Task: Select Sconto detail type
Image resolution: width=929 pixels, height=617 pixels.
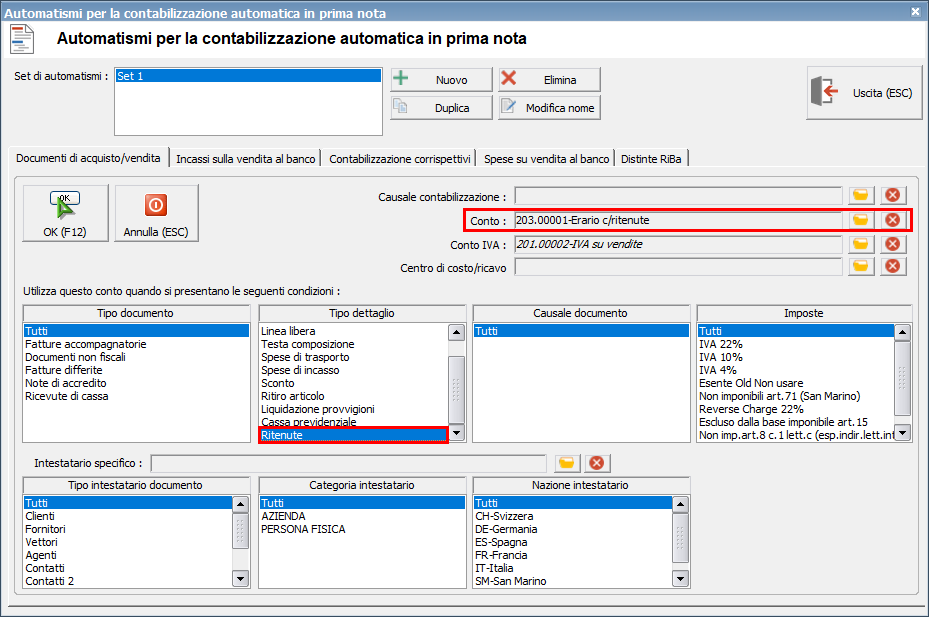Action: 354,383
